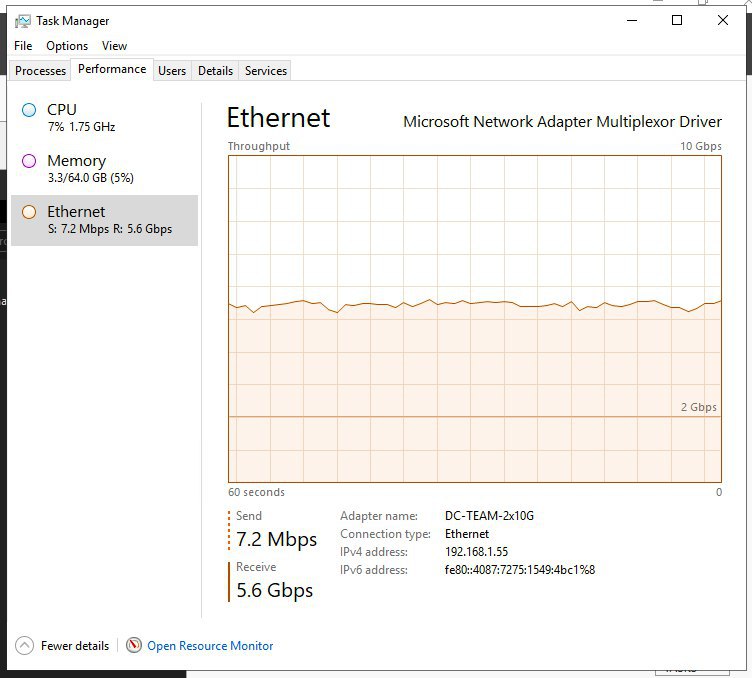Switch to the Processes tab

(x=40, y=70)
